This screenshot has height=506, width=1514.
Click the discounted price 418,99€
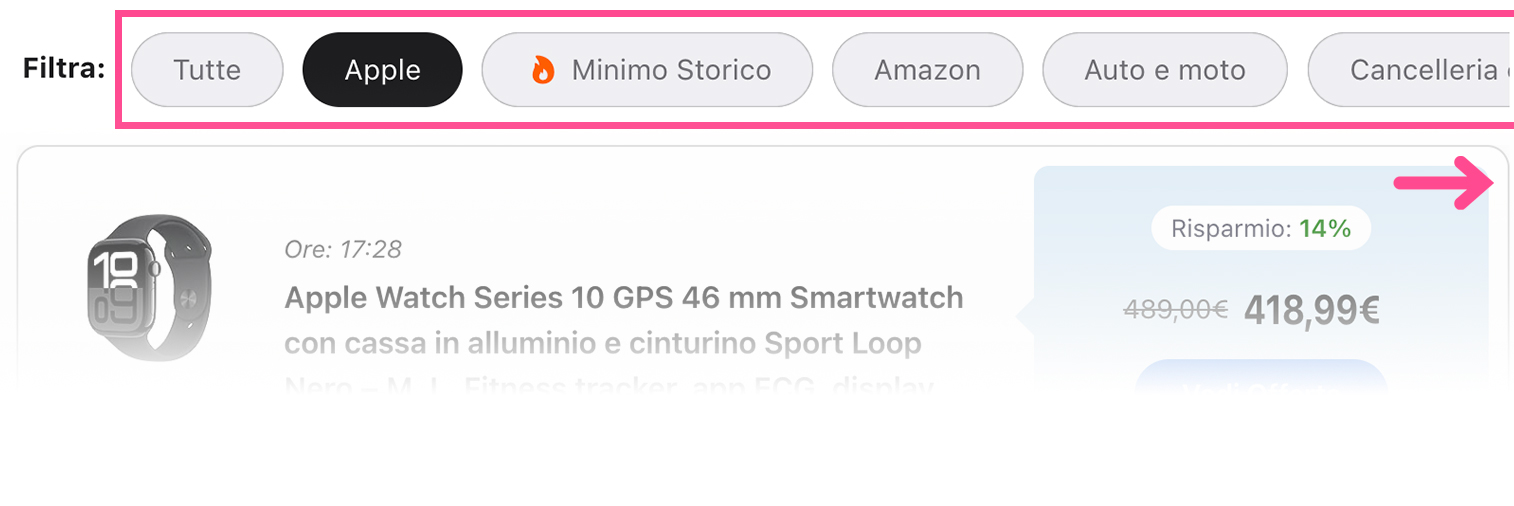coord(1312,312)
